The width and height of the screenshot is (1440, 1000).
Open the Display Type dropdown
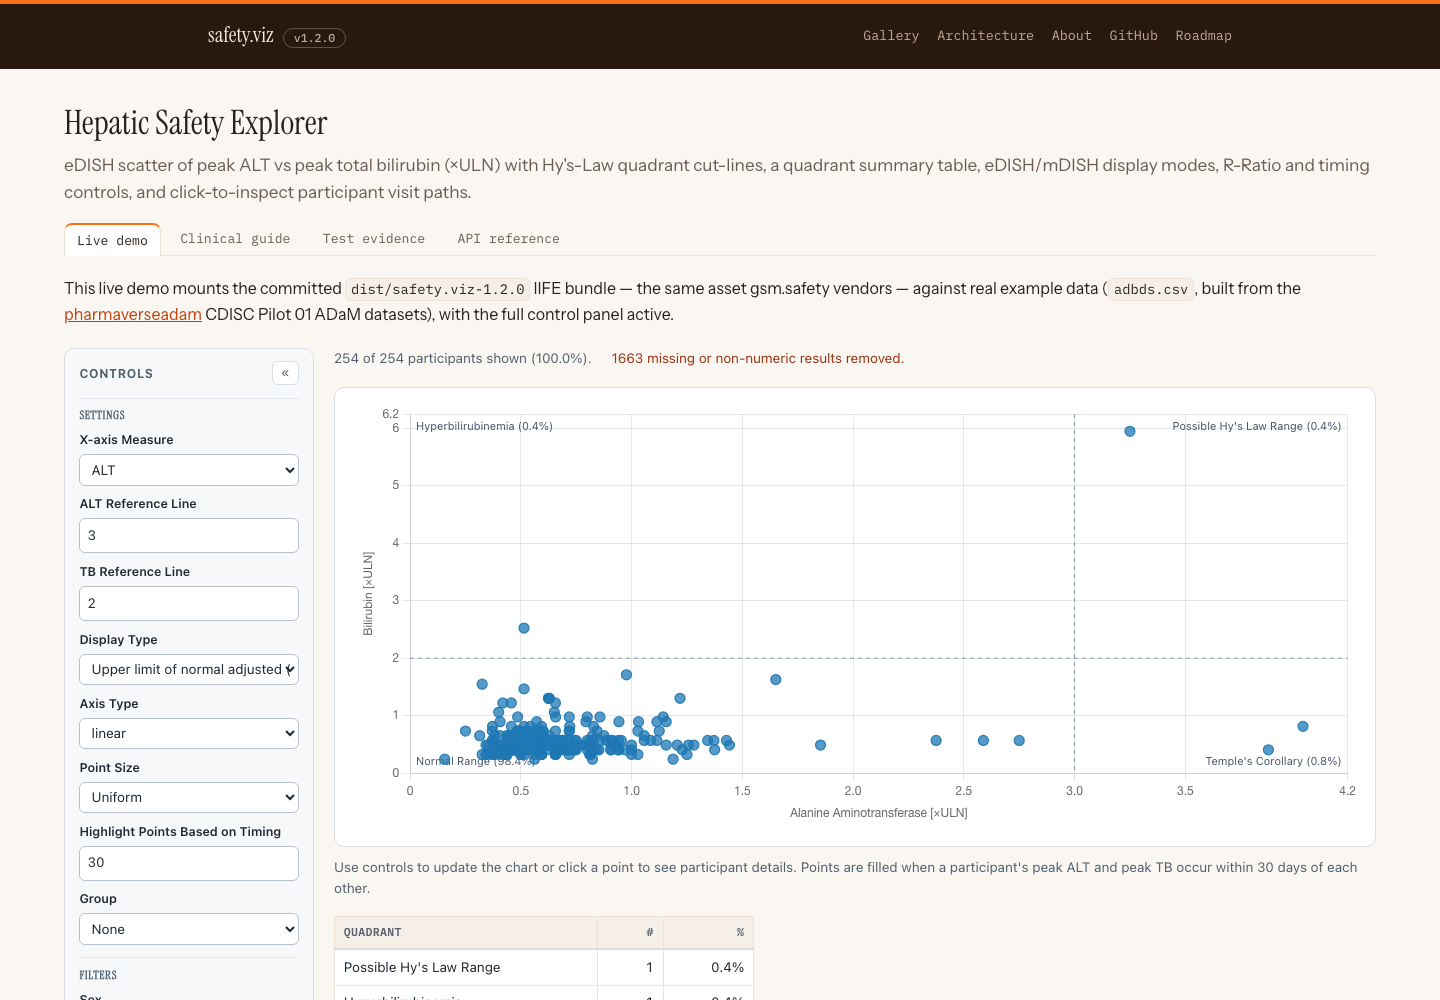click(189, 669)
